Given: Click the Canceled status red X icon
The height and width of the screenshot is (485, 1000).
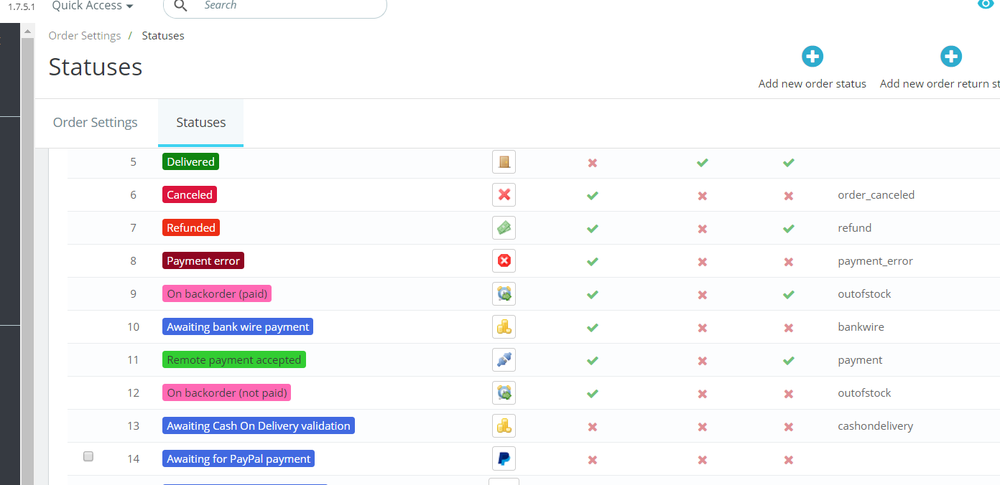Looking at the screenshot, I should click(504, 195).
